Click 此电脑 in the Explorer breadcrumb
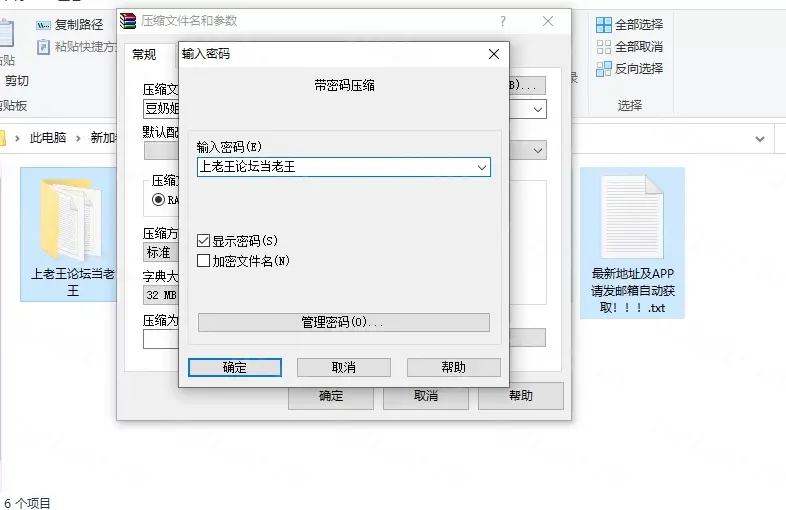The image size is (786, 510). click(48, 138)
